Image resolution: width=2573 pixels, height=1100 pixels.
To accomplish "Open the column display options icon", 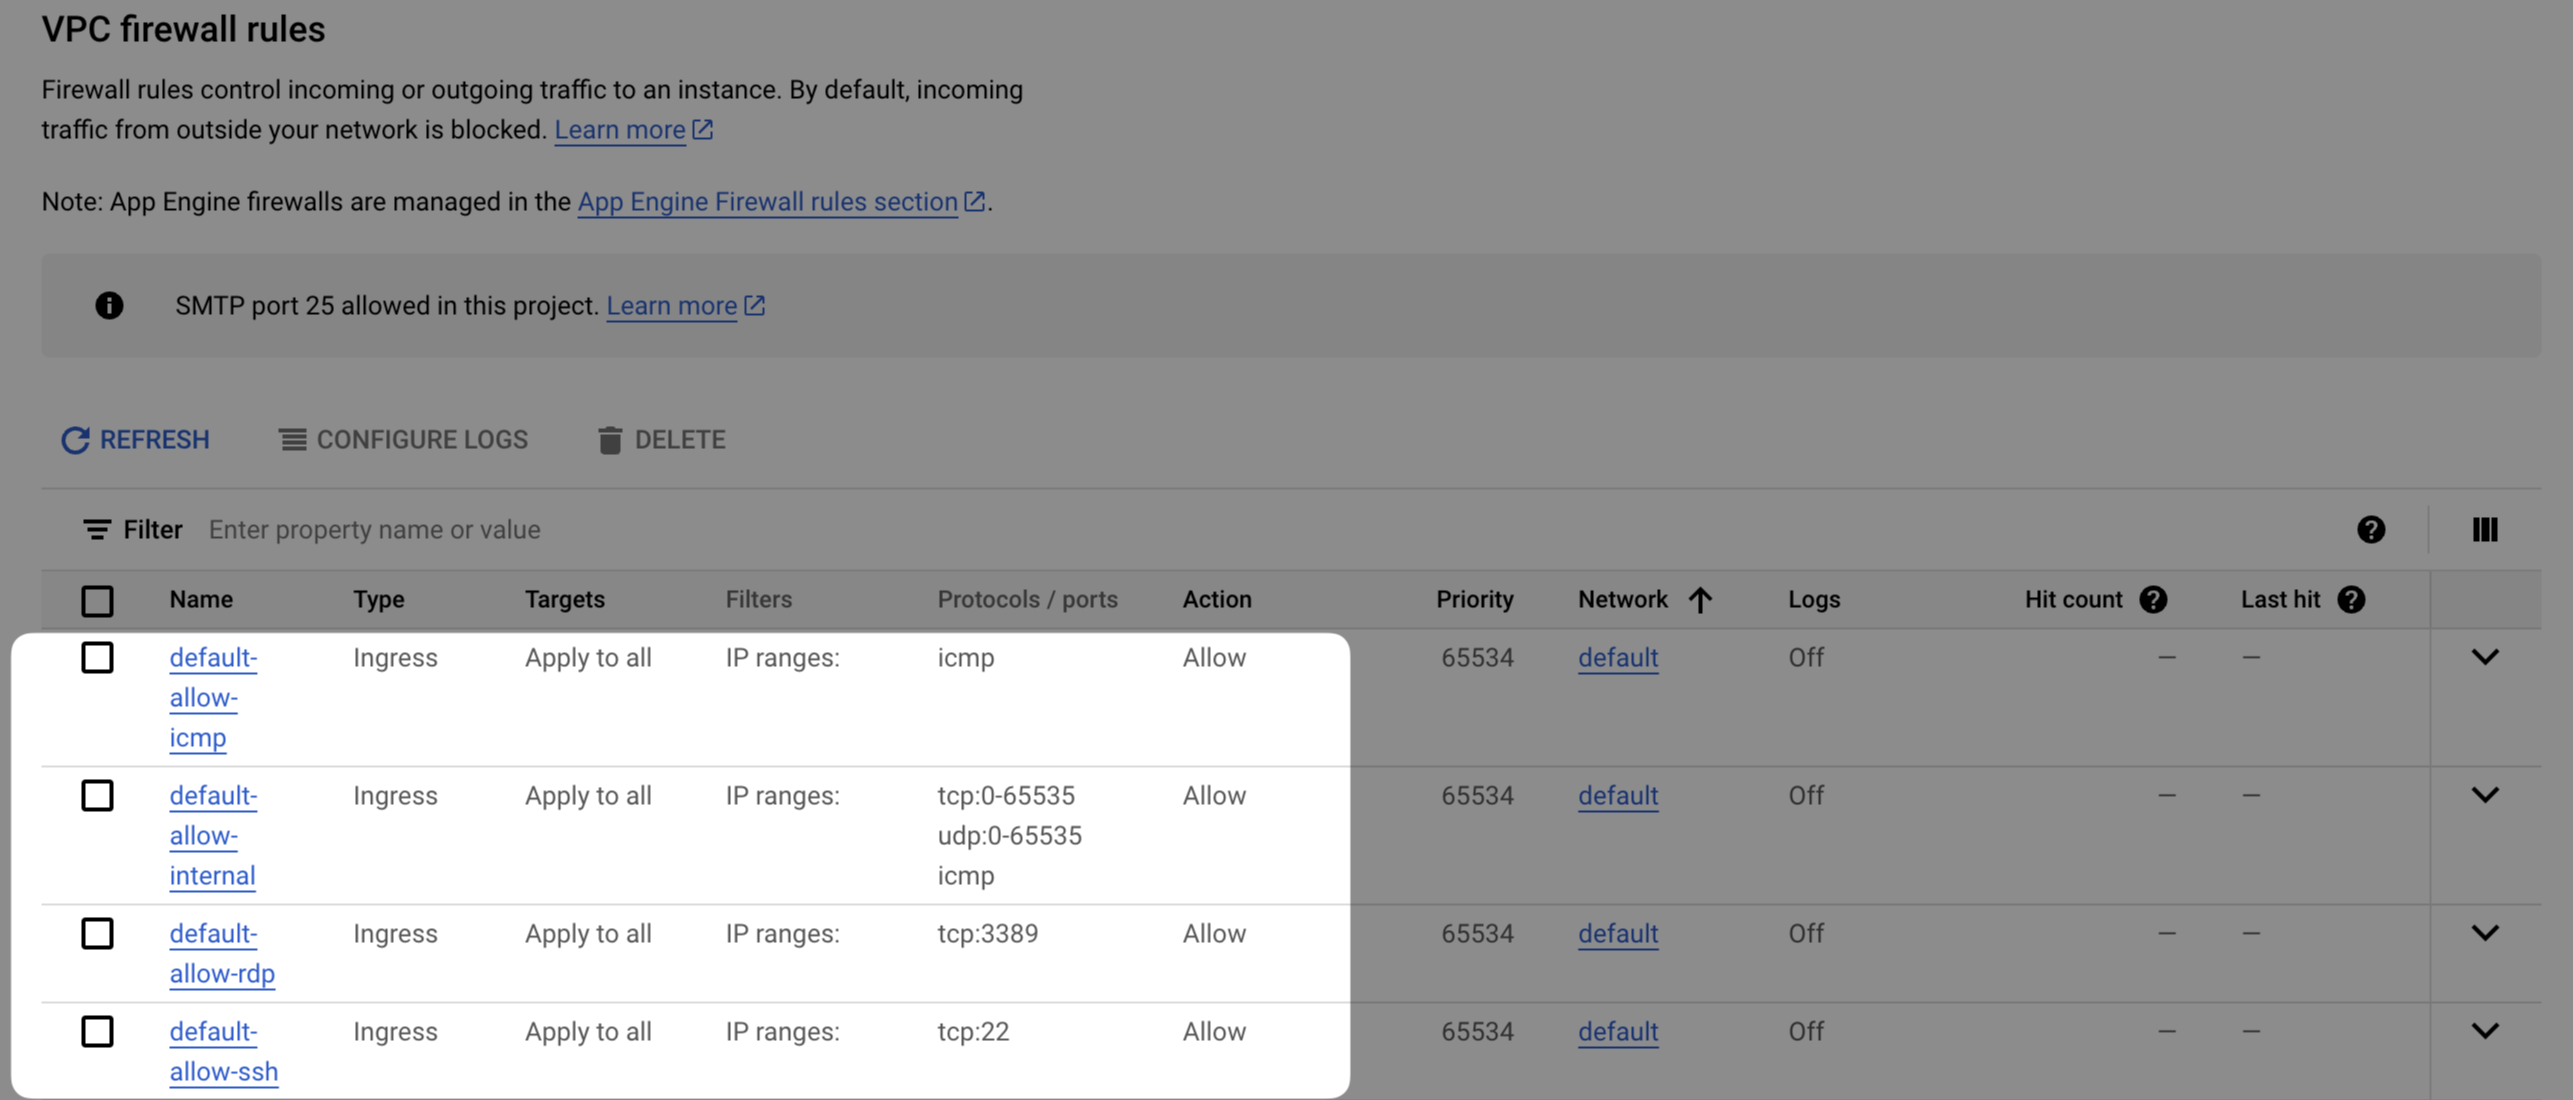I will pyautogui.click(x=2485, y=530).
